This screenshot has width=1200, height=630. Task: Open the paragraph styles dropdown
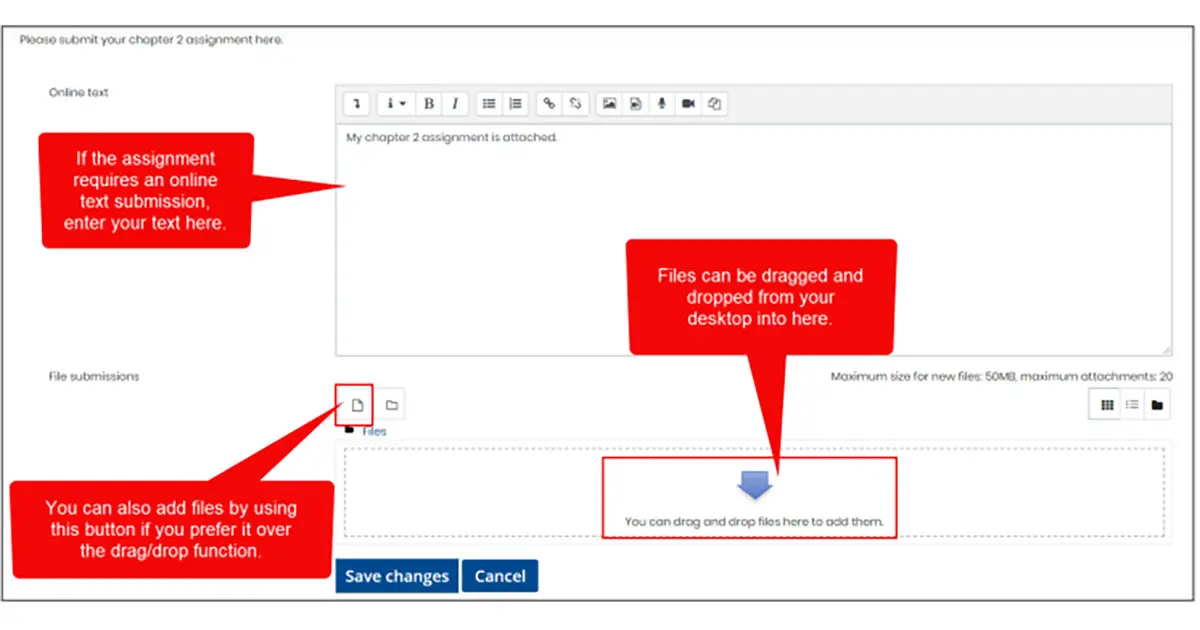click(x=395, y=103)
